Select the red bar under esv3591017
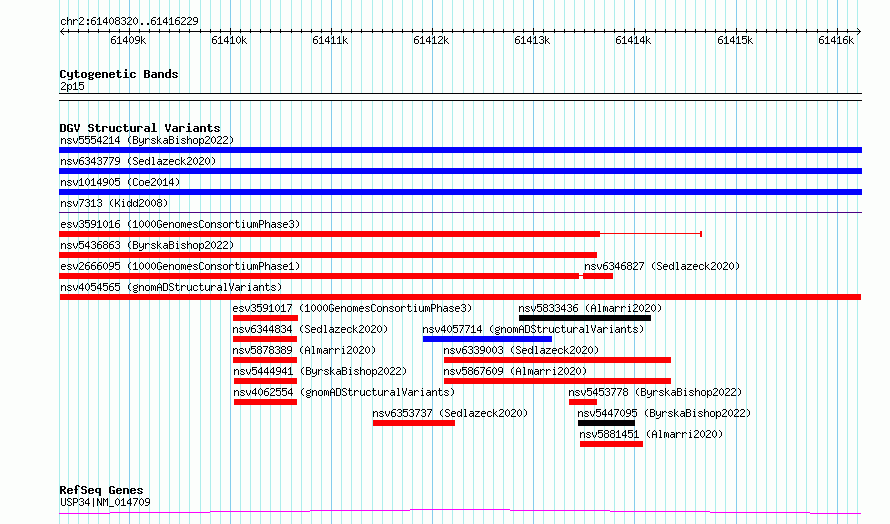890x524 pixels. coord(265,318)
